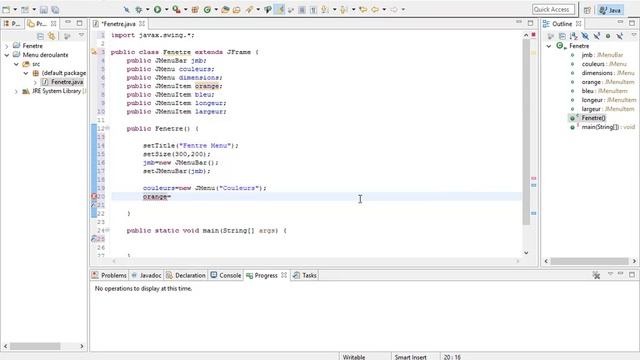
Task: Click the Next Annotation arrow icon
Action: [325, 10]
